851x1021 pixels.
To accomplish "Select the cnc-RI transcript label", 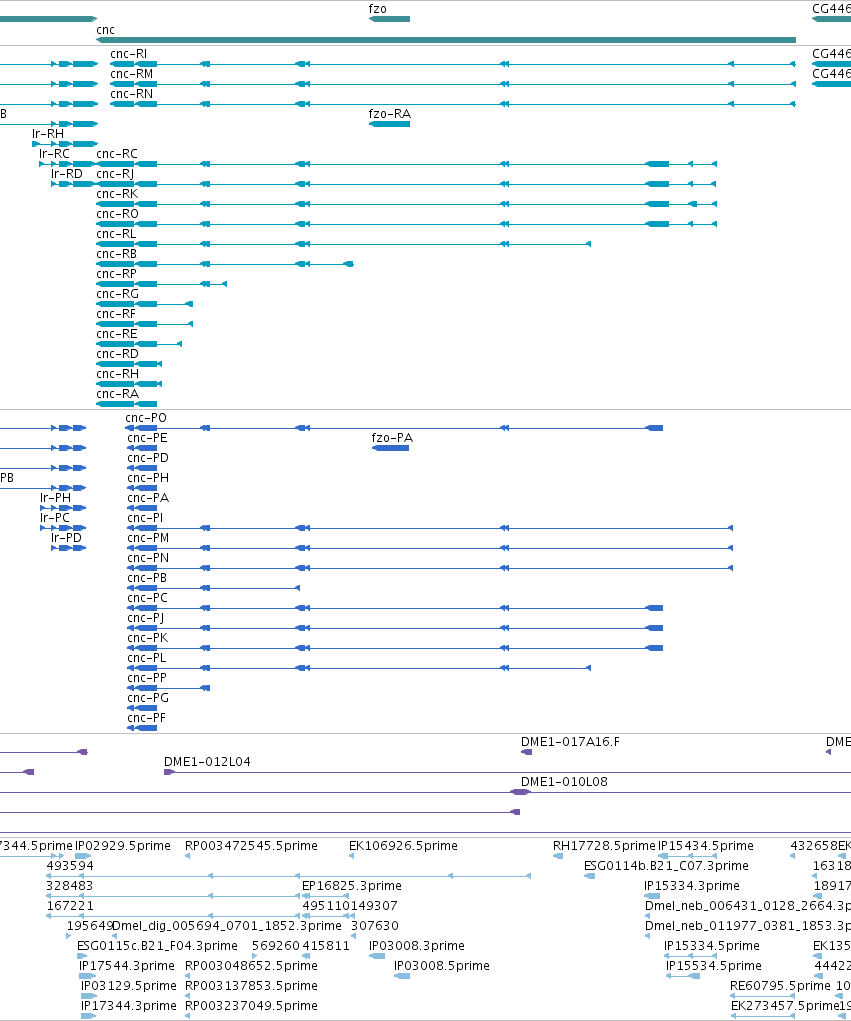I will coord(129,54).
